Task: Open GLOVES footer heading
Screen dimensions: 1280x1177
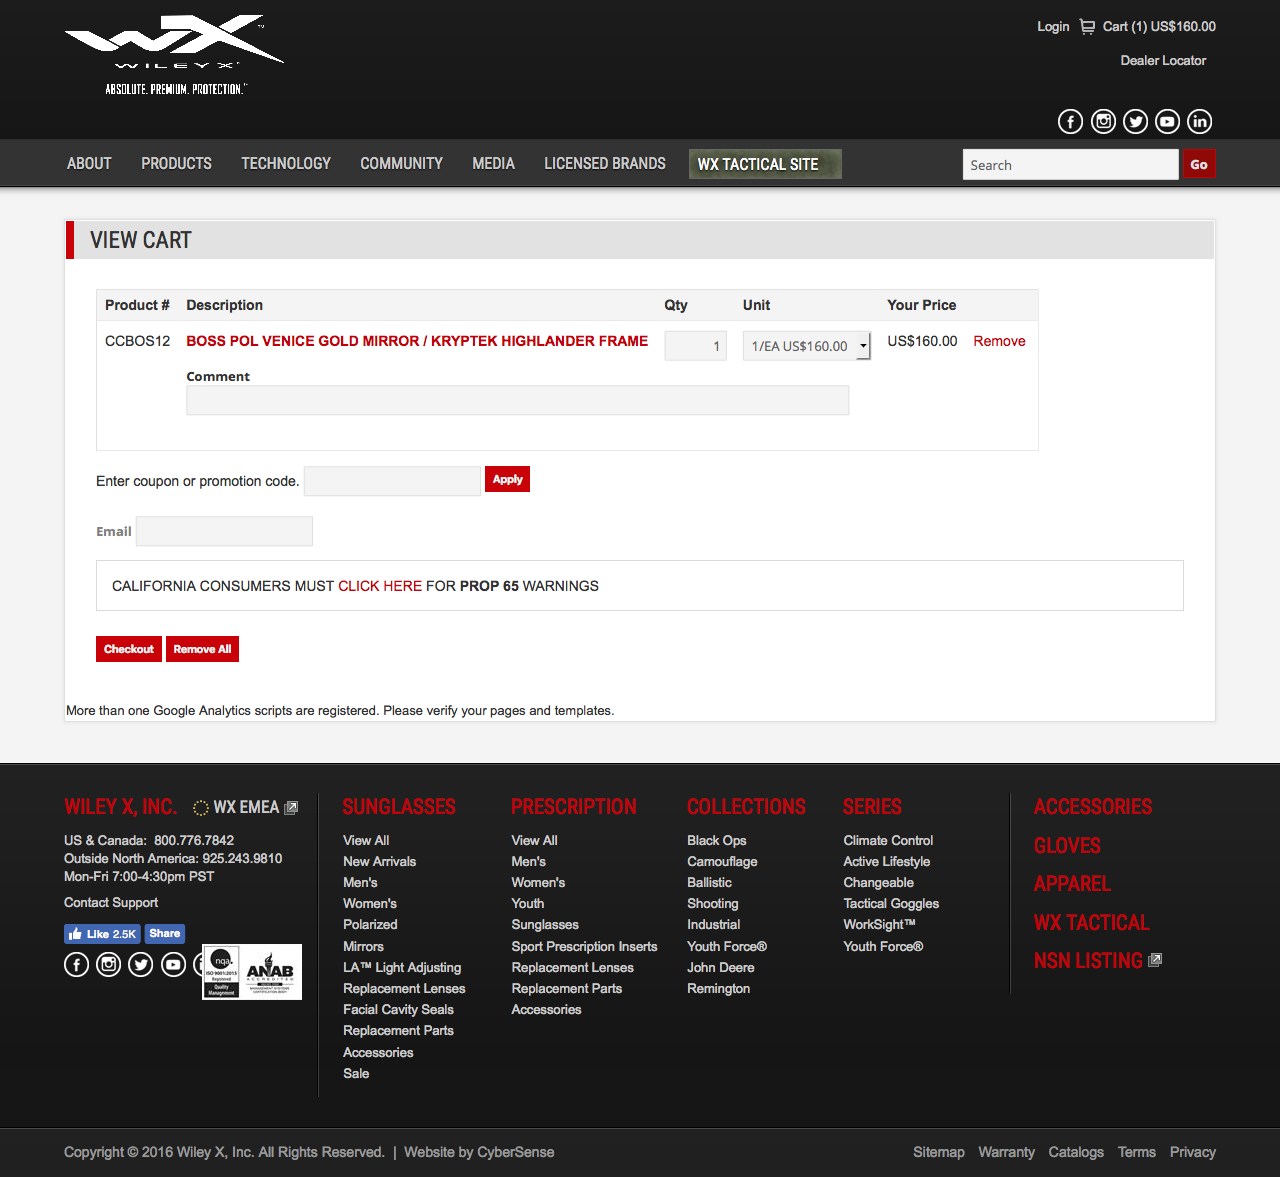Action: pos(1067,846)
